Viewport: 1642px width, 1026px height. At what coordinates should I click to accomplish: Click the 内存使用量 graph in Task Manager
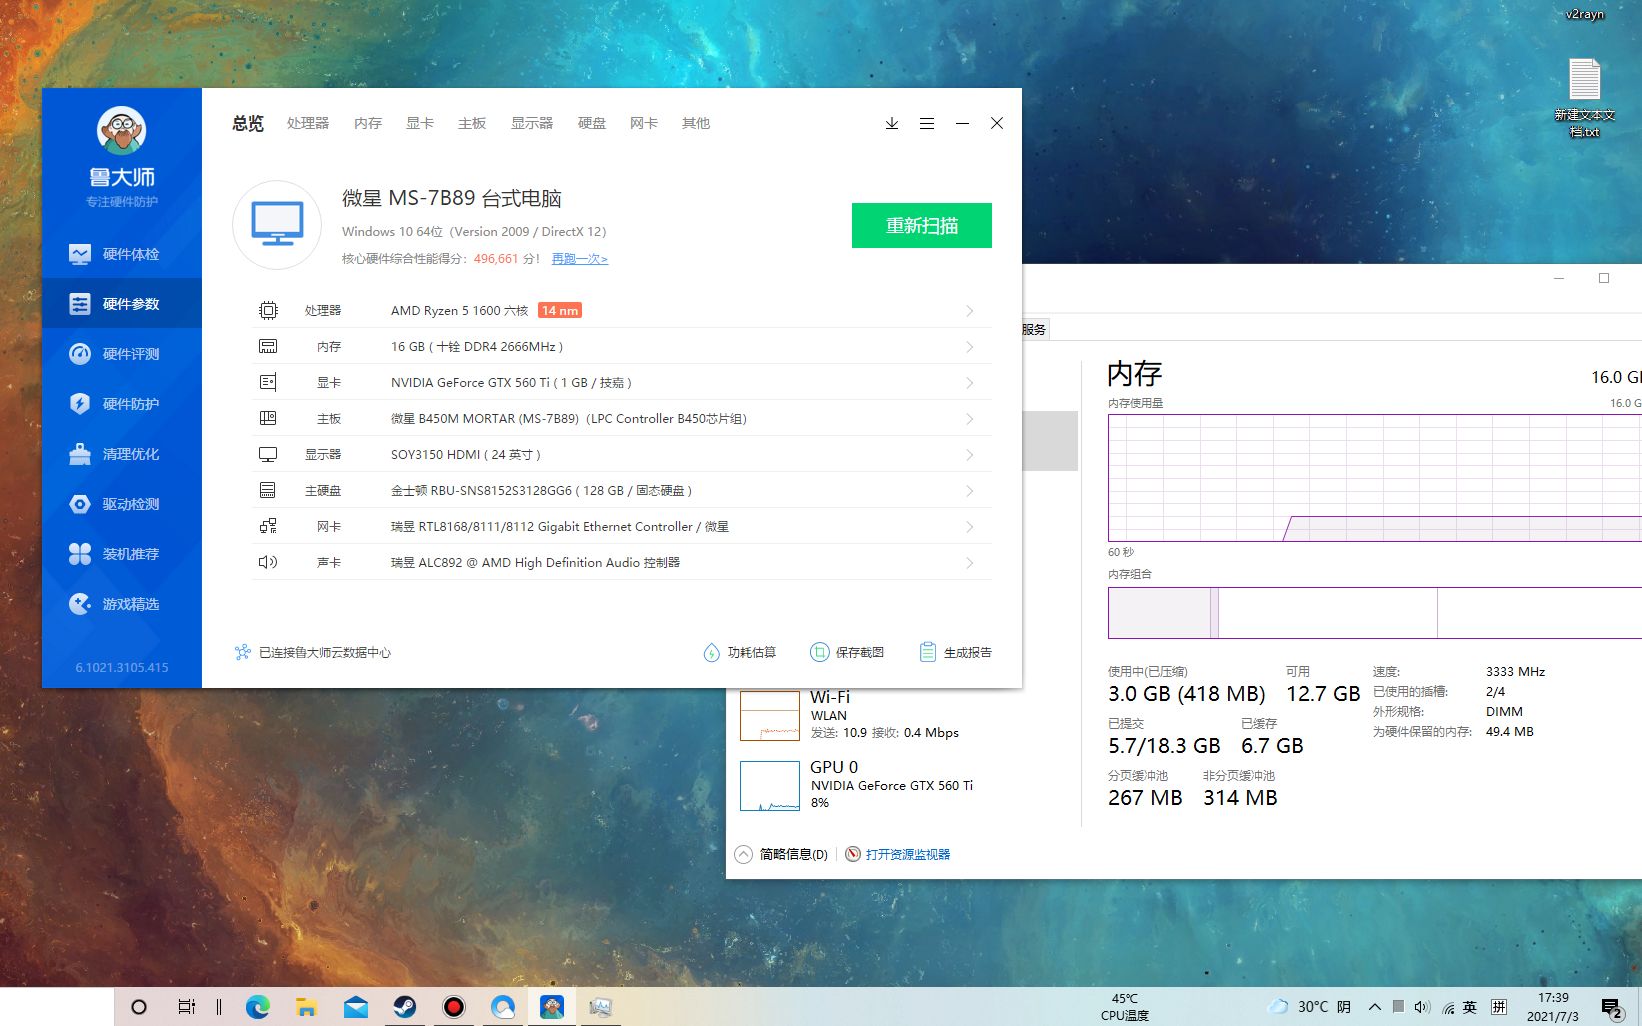1375,478
